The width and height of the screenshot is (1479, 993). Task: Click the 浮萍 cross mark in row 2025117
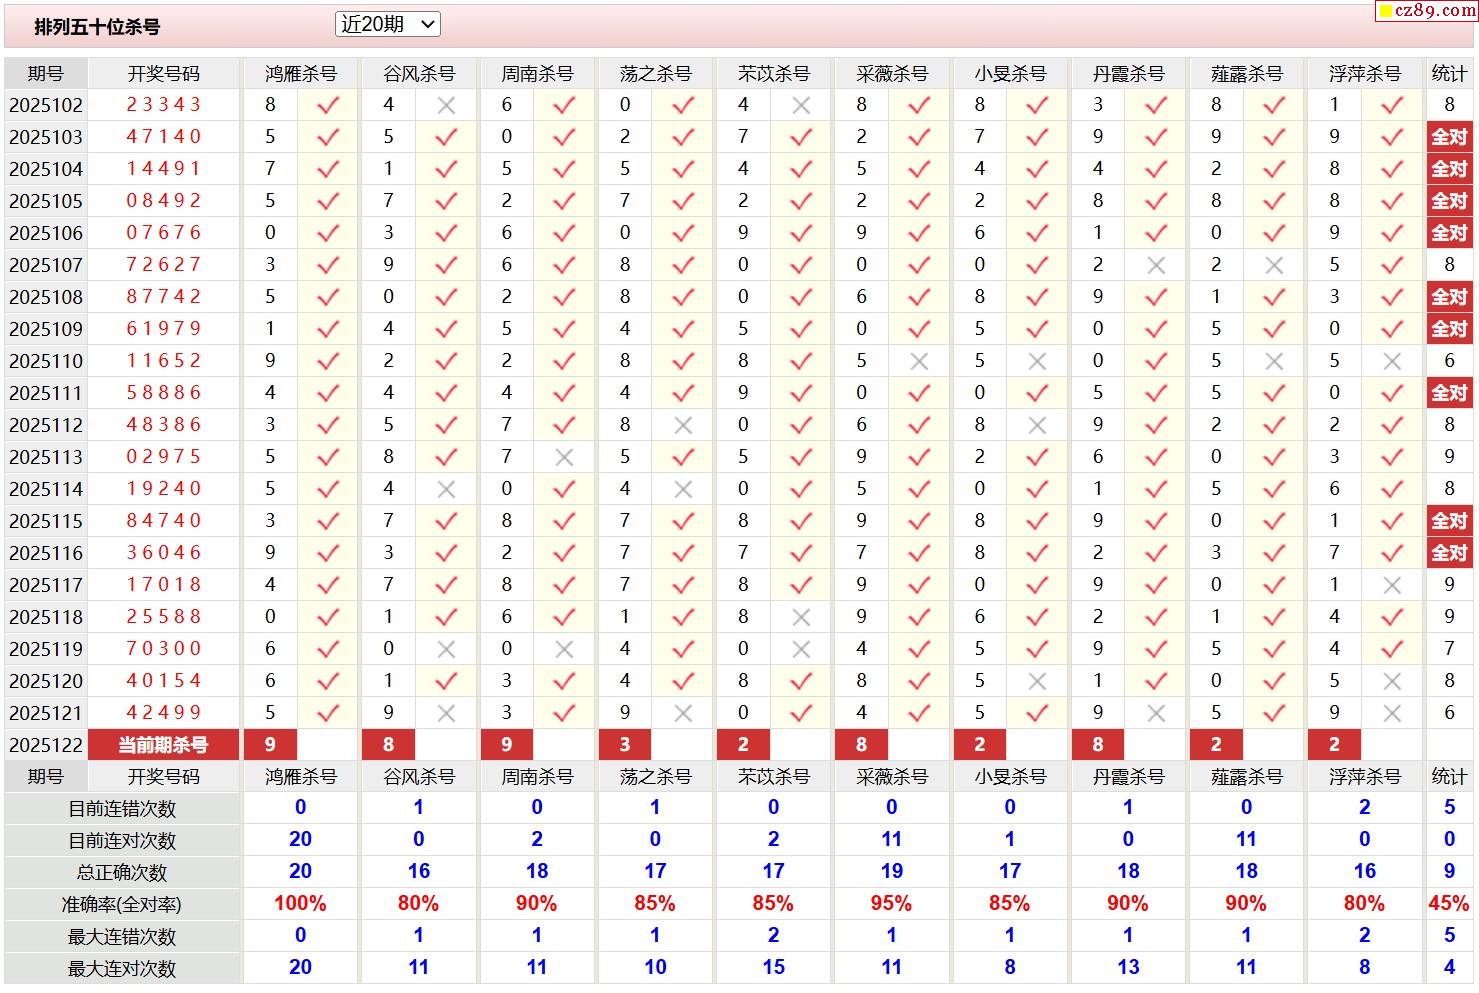(x=1392, y=585)
